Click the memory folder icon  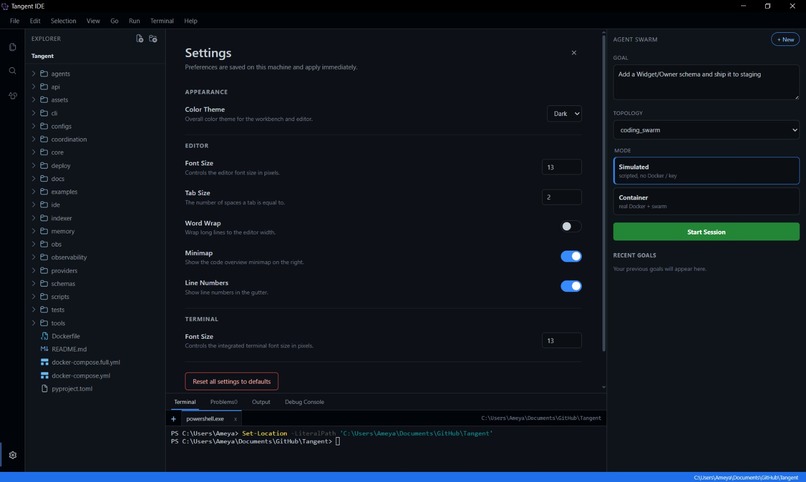[44, 231]
